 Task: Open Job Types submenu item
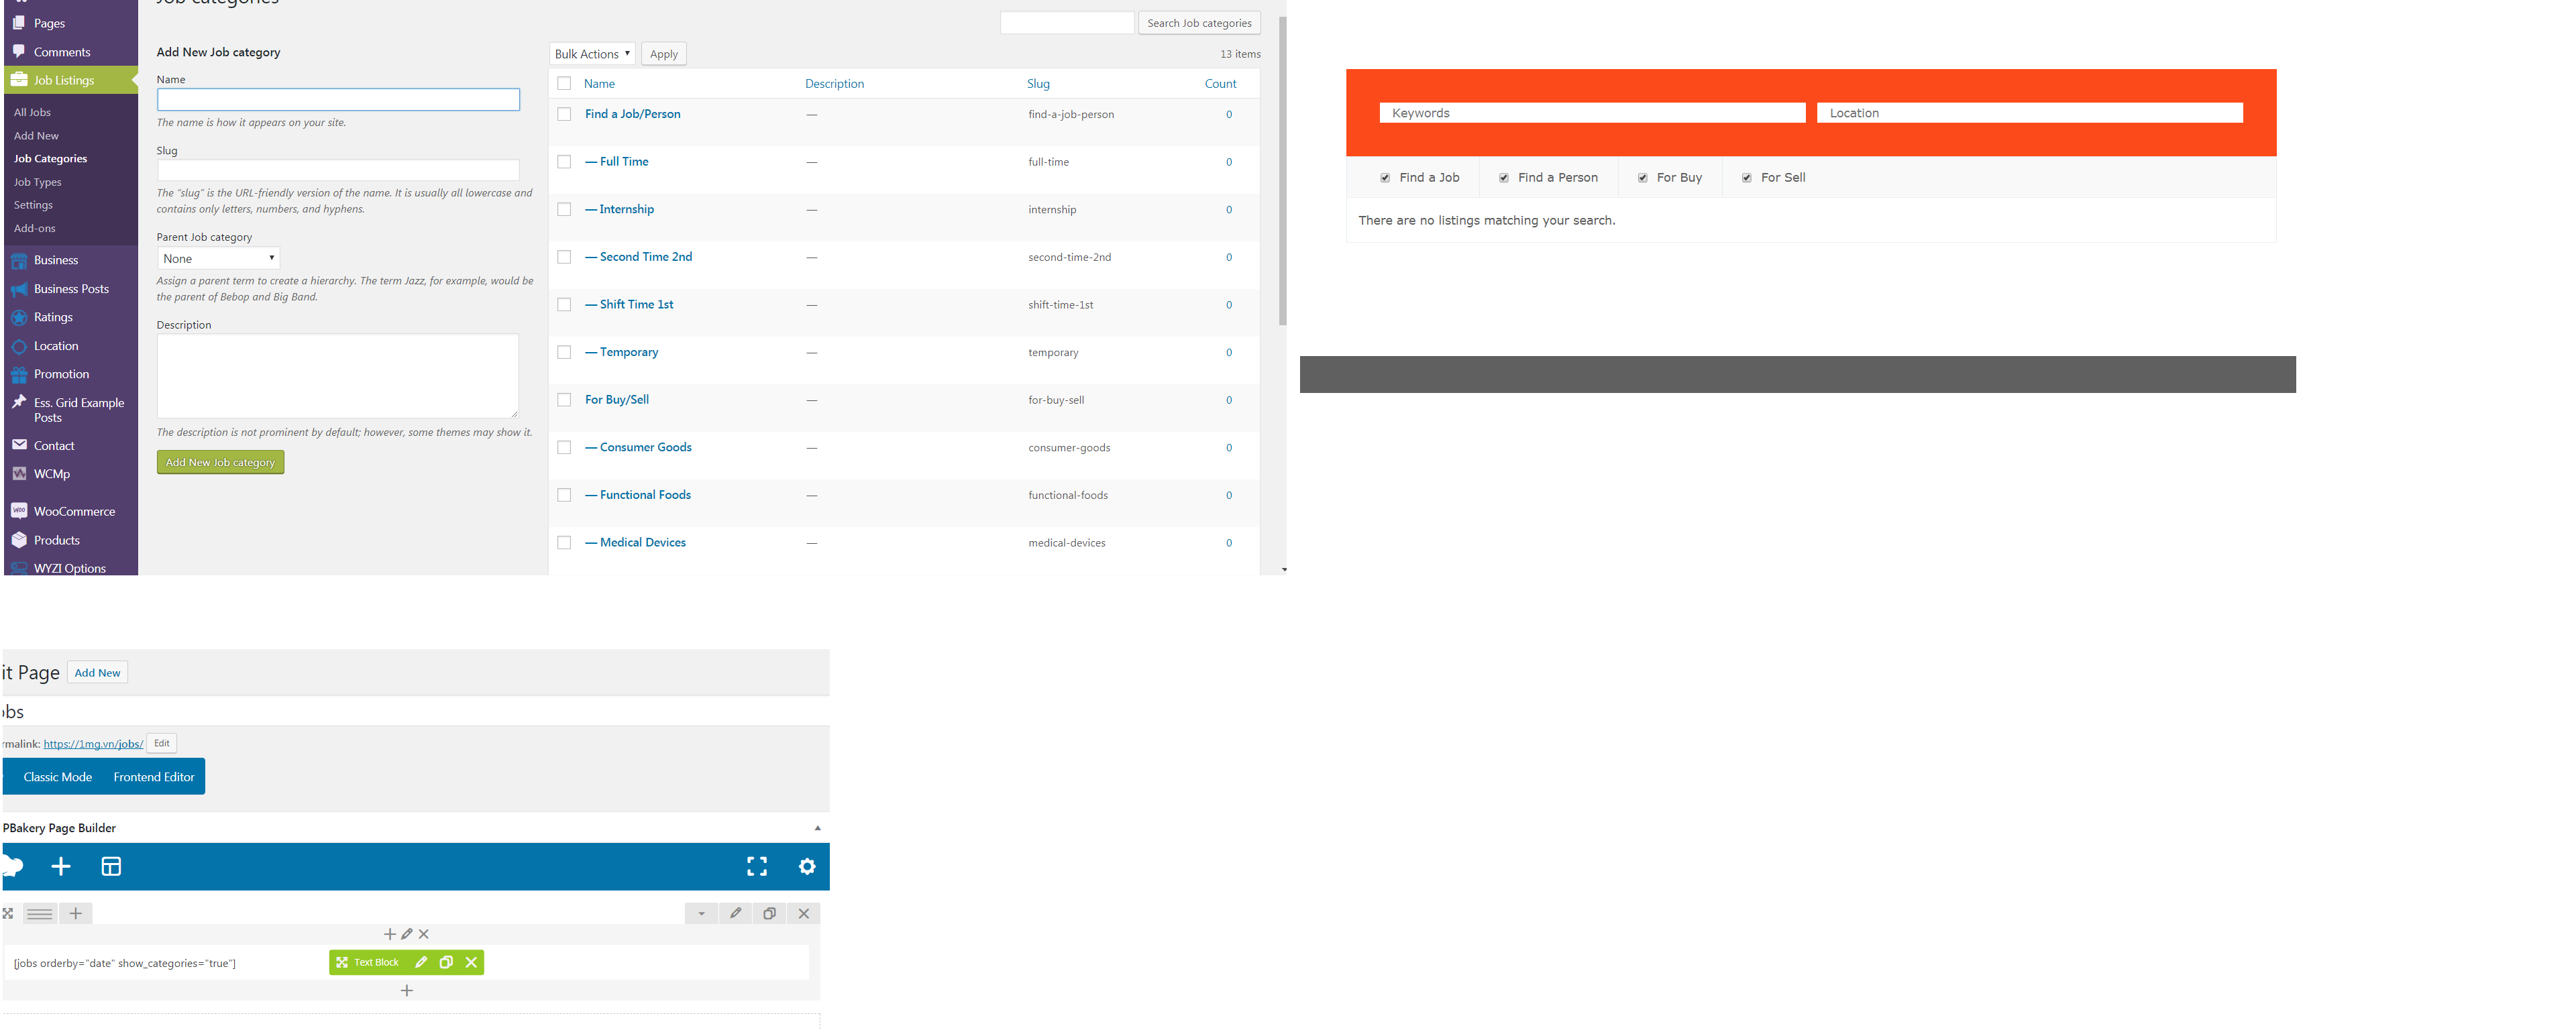(x=37, y=182)
